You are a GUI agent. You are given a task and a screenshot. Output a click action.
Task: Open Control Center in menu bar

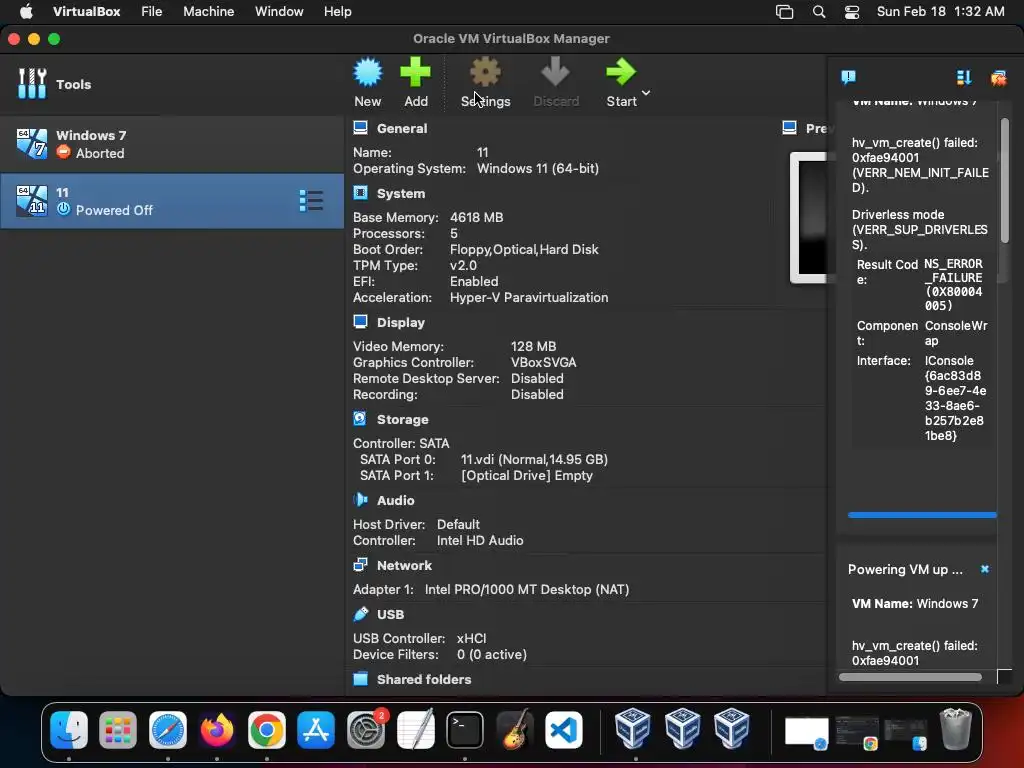[852, 12]
